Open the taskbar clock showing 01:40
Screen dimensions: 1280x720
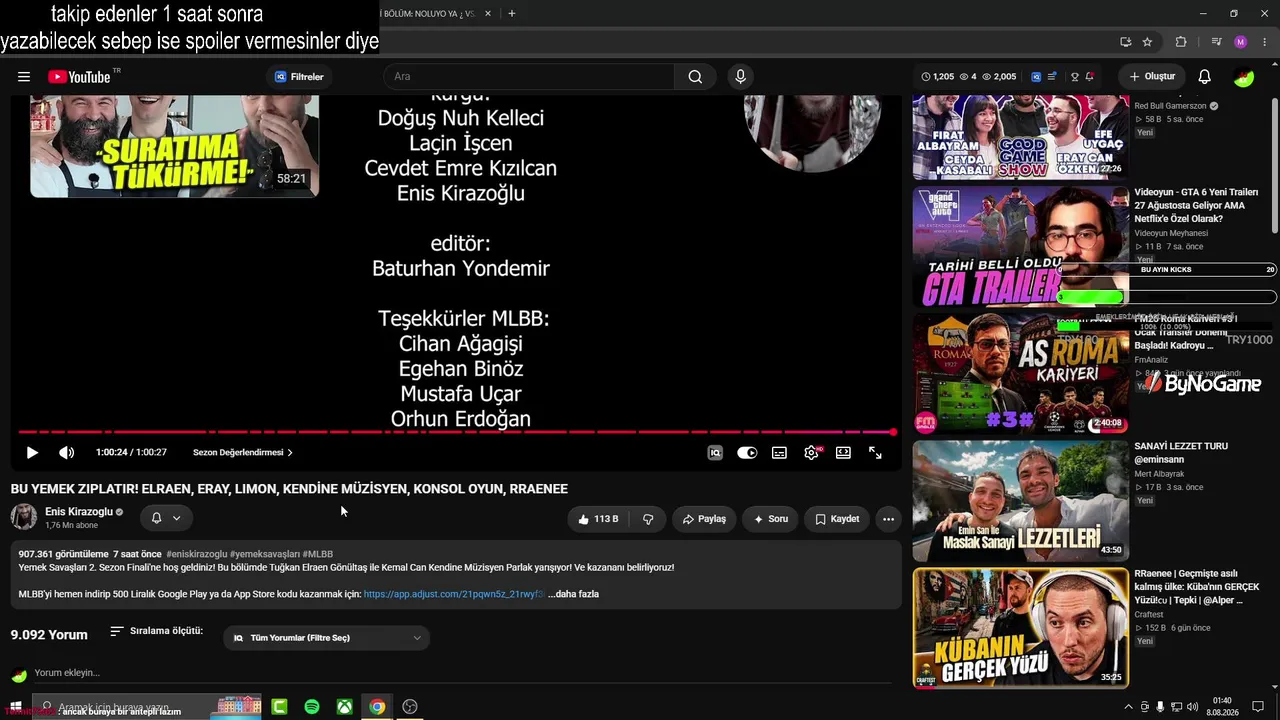(x=1222, y=707)
